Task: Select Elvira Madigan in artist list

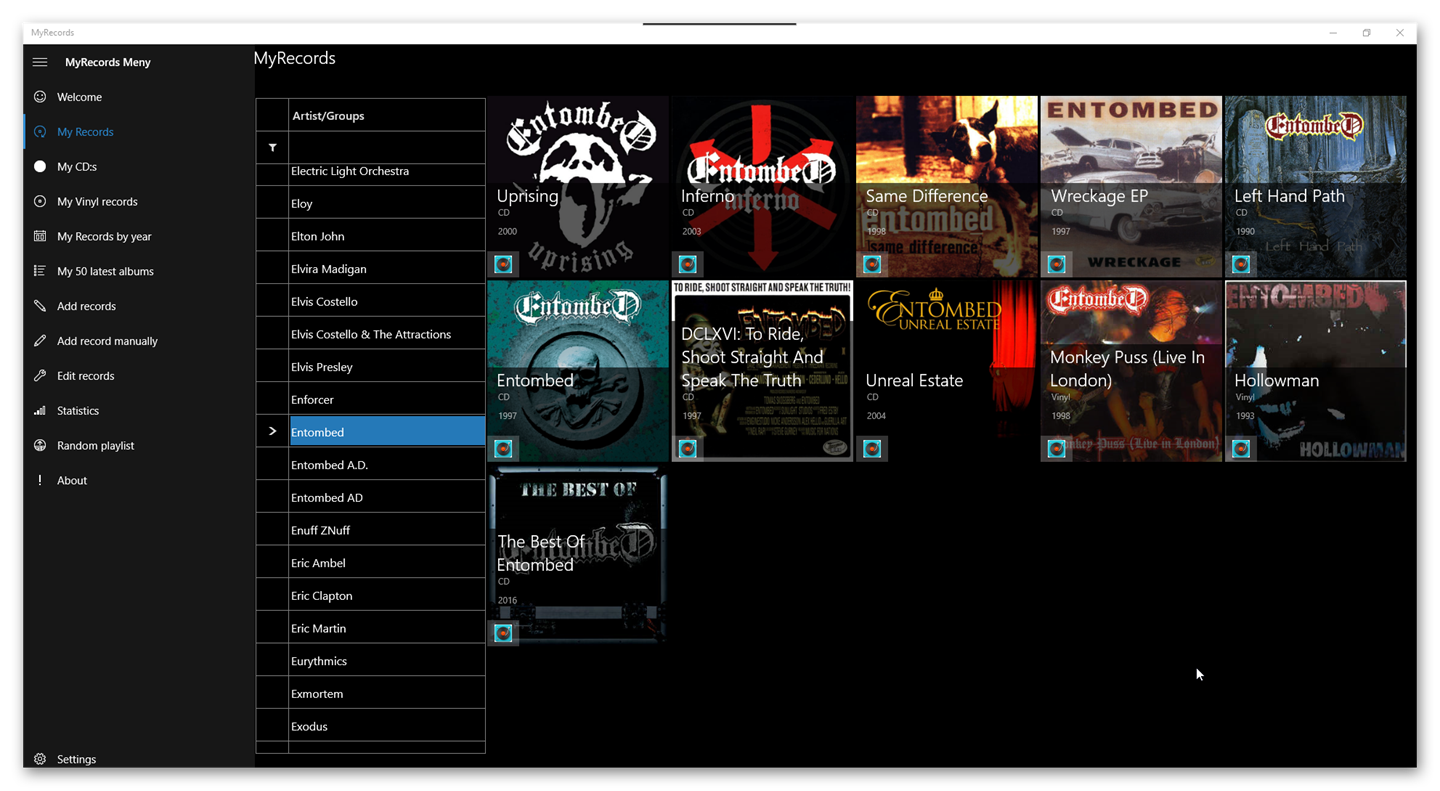Action: click(386, 269)
